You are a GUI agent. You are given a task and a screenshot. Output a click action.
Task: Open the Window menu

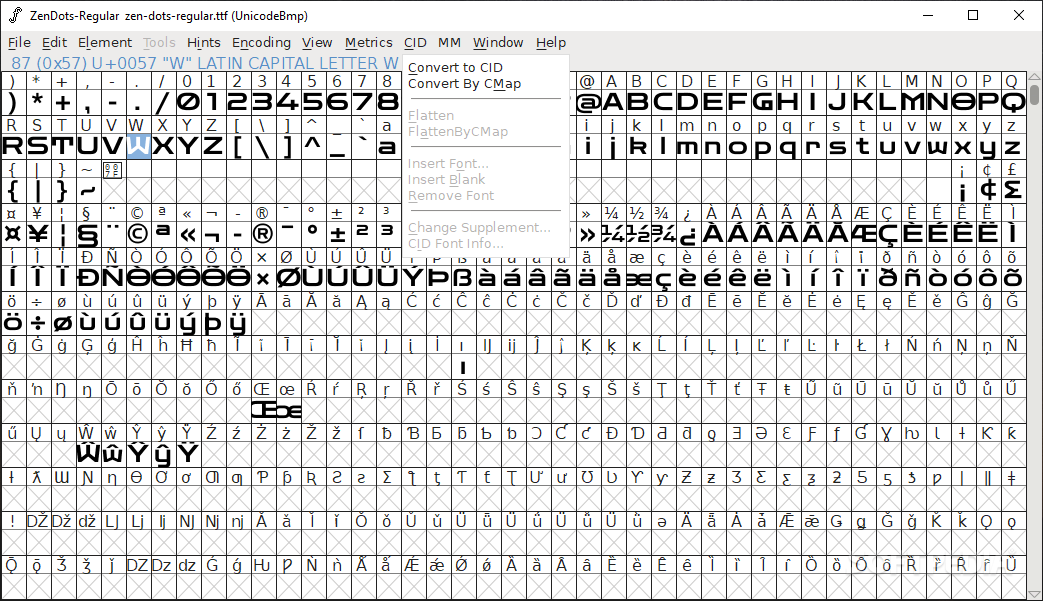[498, 43]
